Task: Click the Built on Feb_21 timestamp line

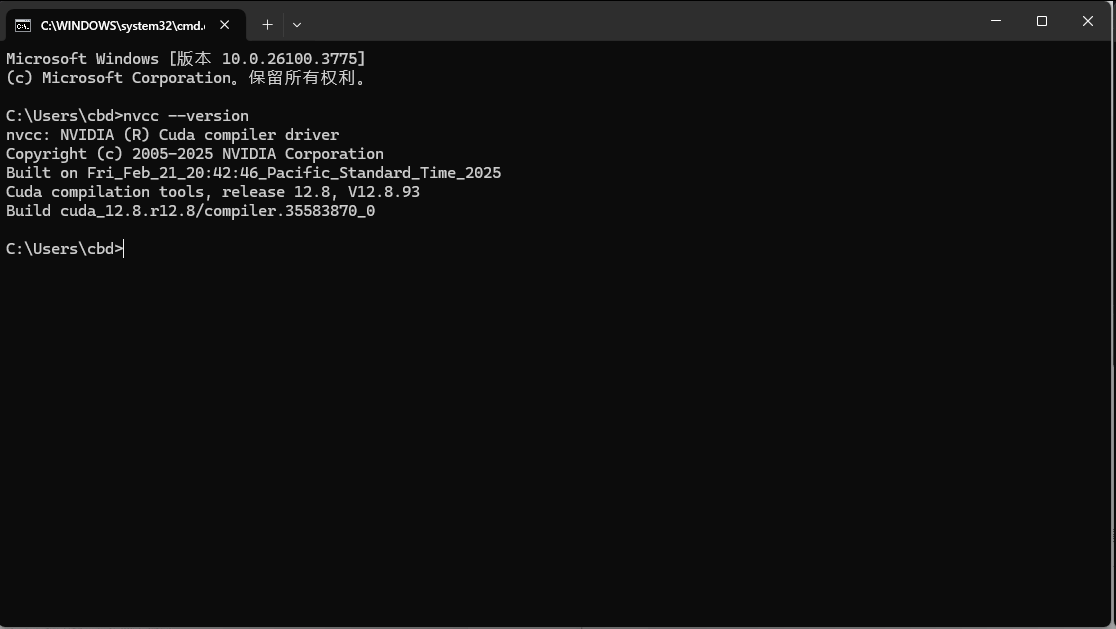Action: point(253,172)
